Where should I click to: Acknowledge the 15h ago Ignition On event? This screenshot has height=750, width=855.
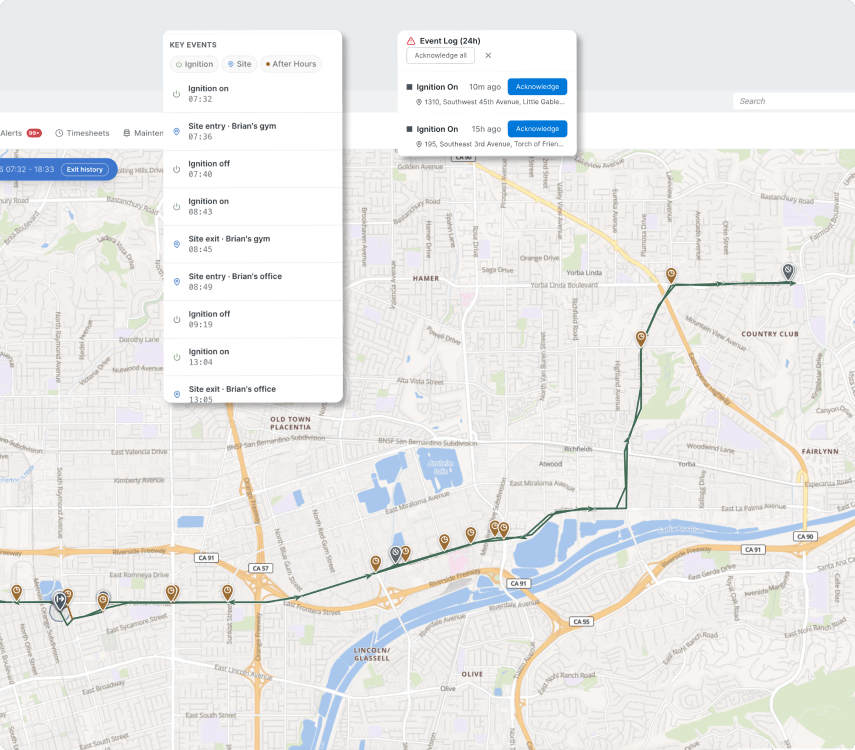(x=537, y=129)
